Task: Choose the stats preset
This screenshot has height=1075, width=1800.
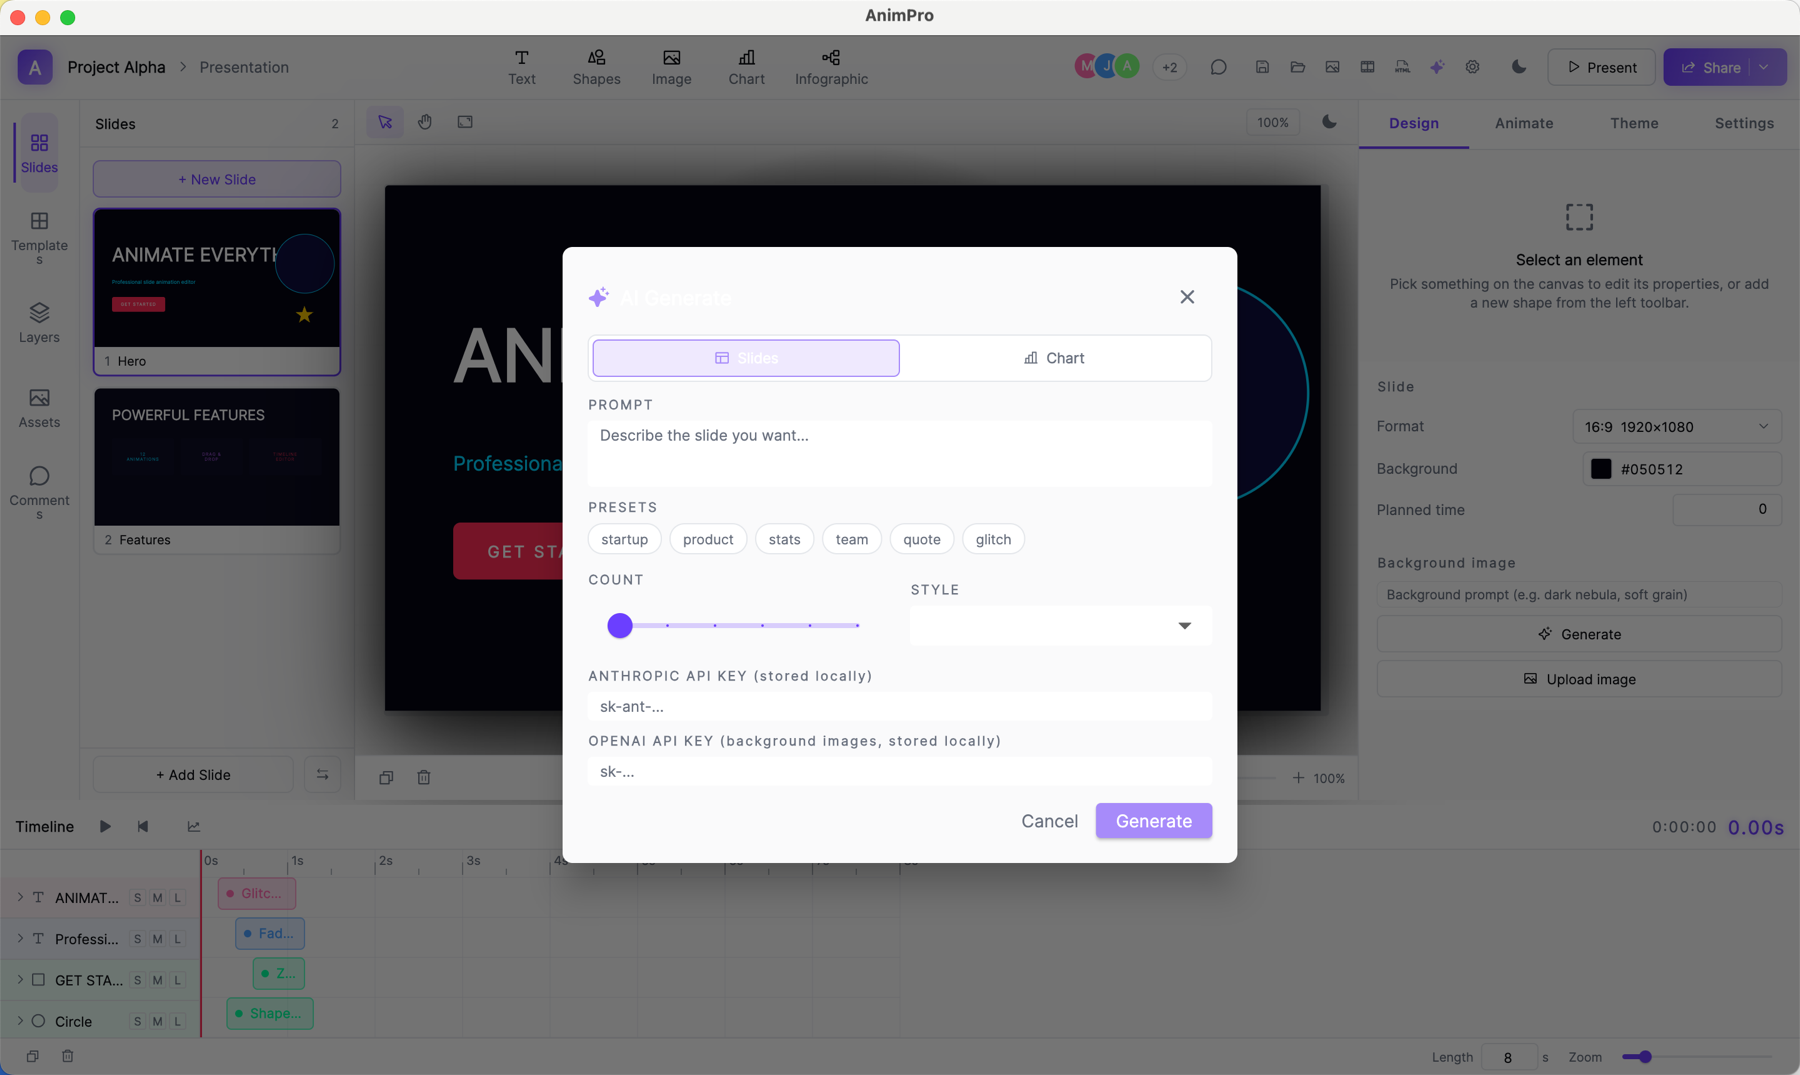Action: [x=785, y=539]
